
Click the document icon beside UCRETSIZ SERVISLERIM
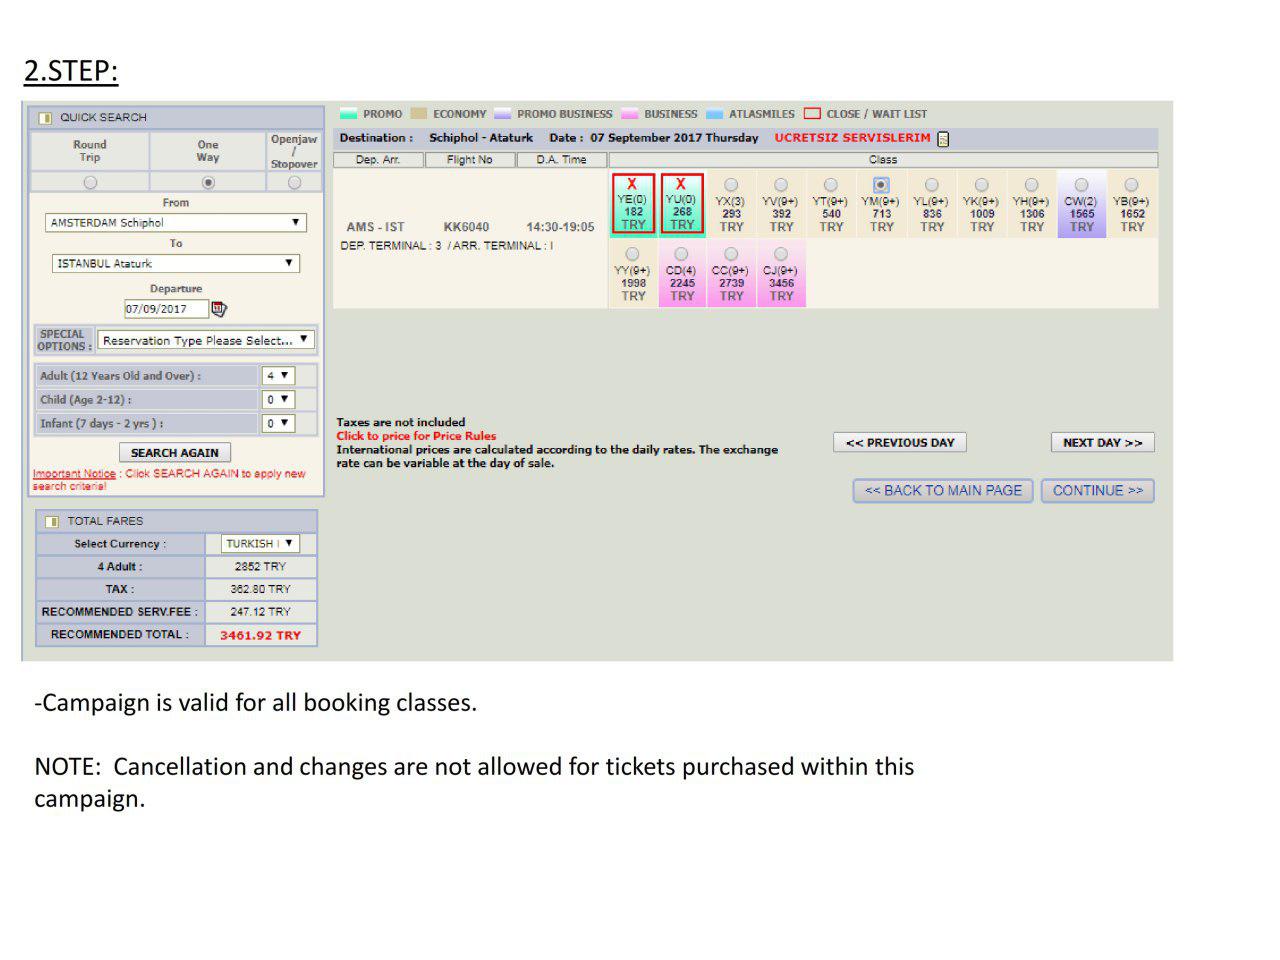pos(942,139)
